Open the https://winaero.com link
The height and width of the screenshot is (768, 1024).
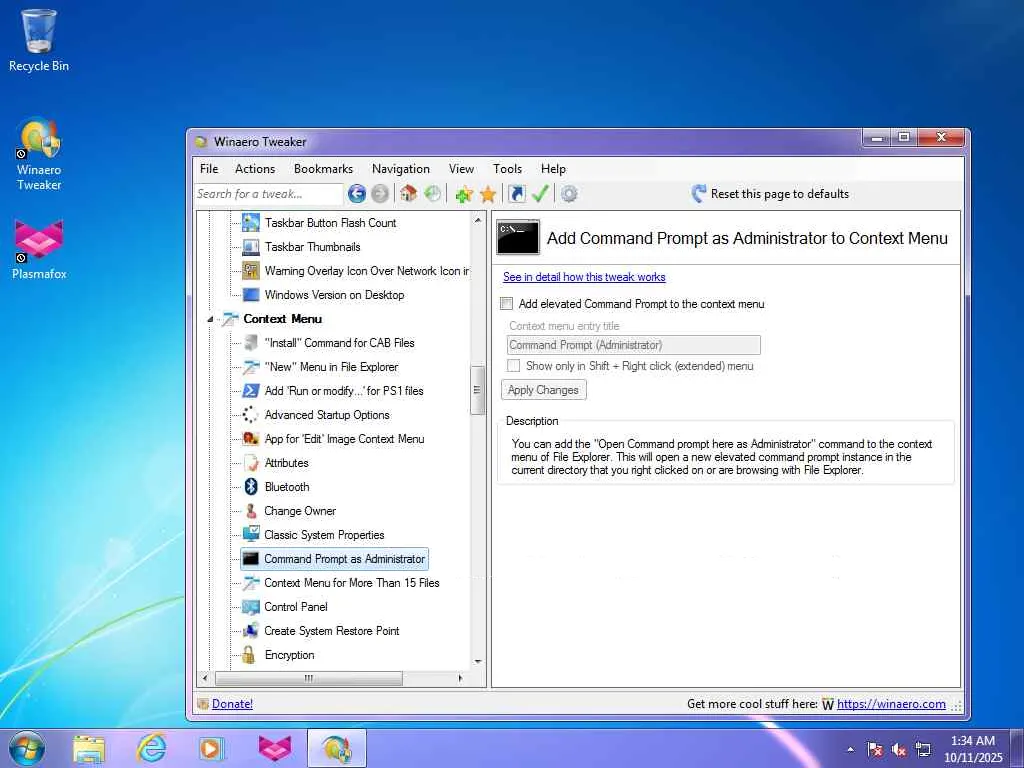[x=891, y=703]
